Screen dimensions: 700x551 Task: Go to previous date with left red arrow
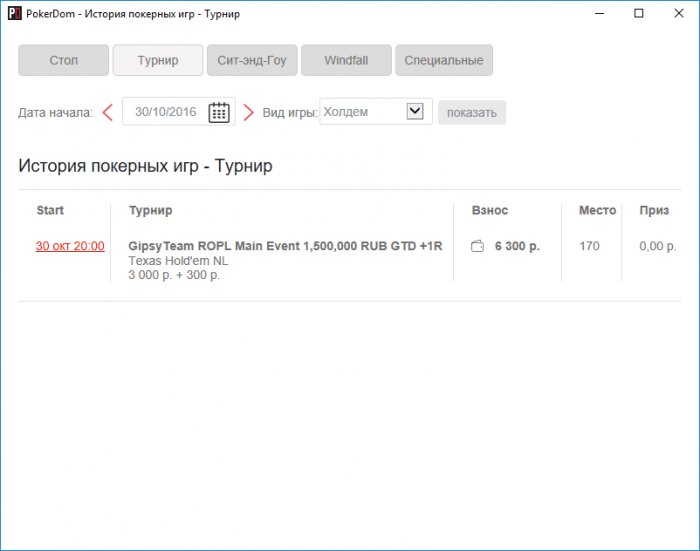pyautogui.click(x=108, y=112)
